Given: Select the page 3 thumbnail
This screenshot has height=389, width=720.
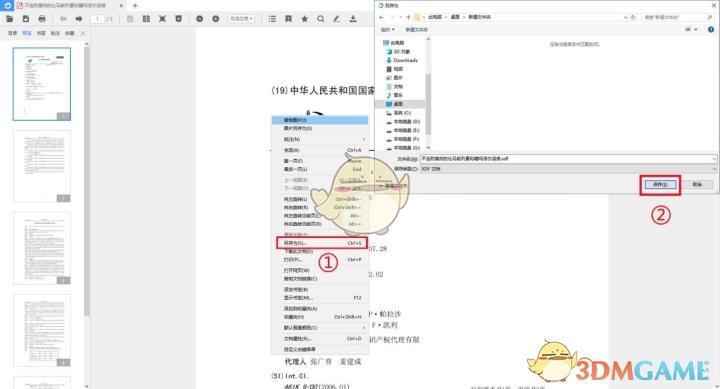Looking at the screenshot, I should point(42,248).
